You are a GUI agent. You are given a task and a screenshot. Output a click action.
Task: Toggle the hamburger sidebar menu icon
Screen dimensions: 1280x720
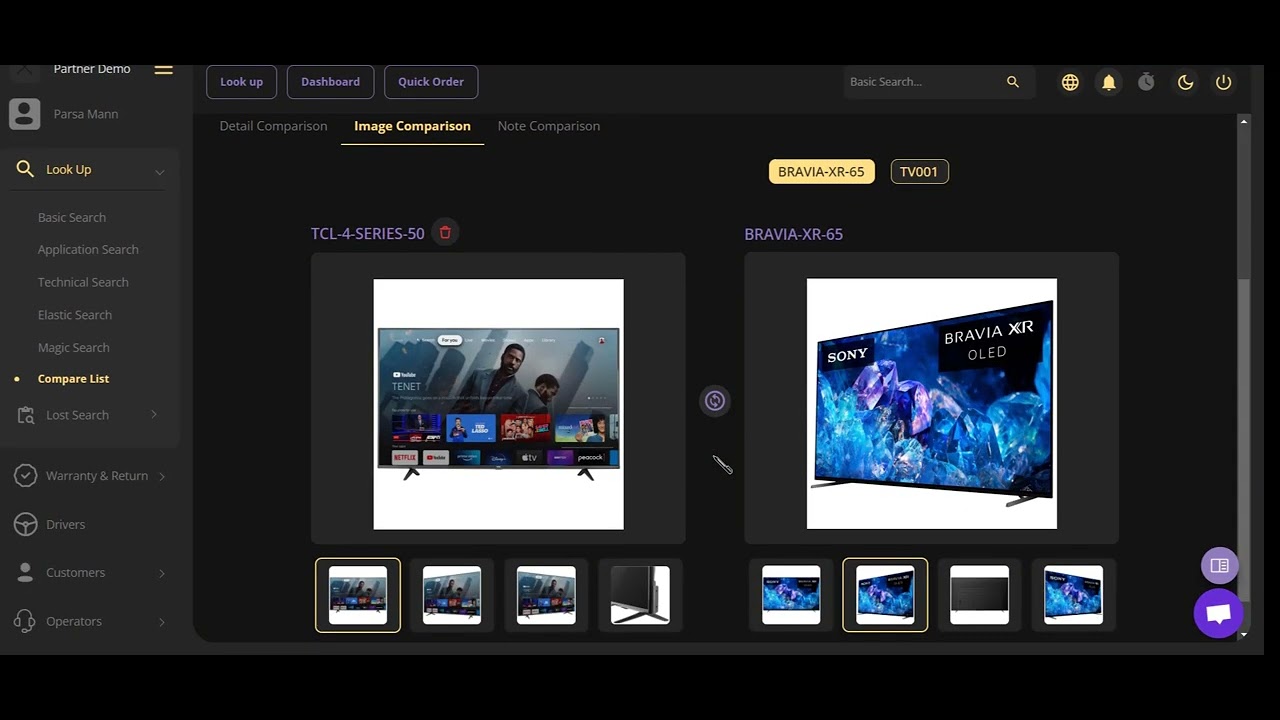click(163, 69)
